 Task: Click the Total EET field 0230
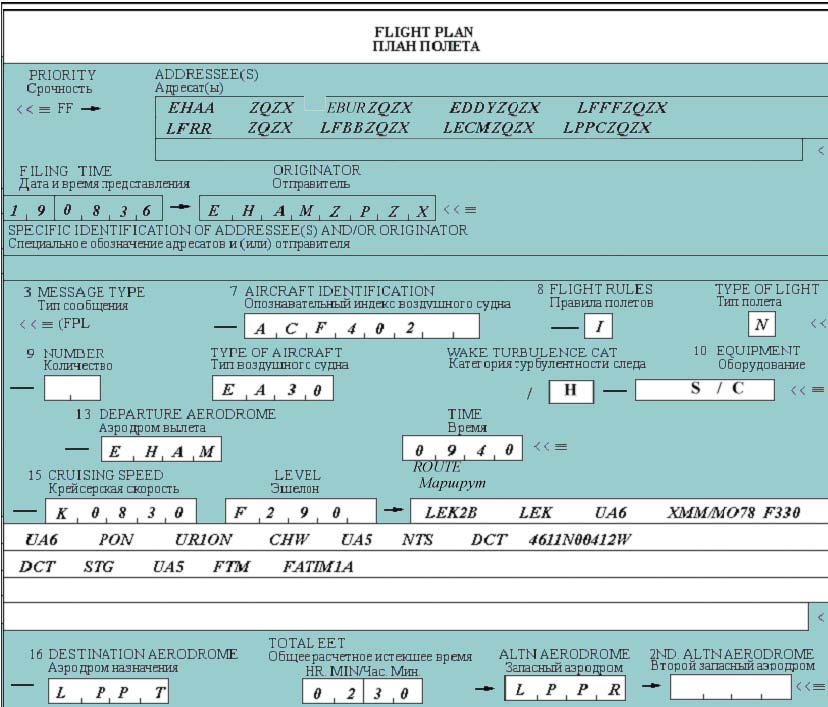tap(362, 691)
